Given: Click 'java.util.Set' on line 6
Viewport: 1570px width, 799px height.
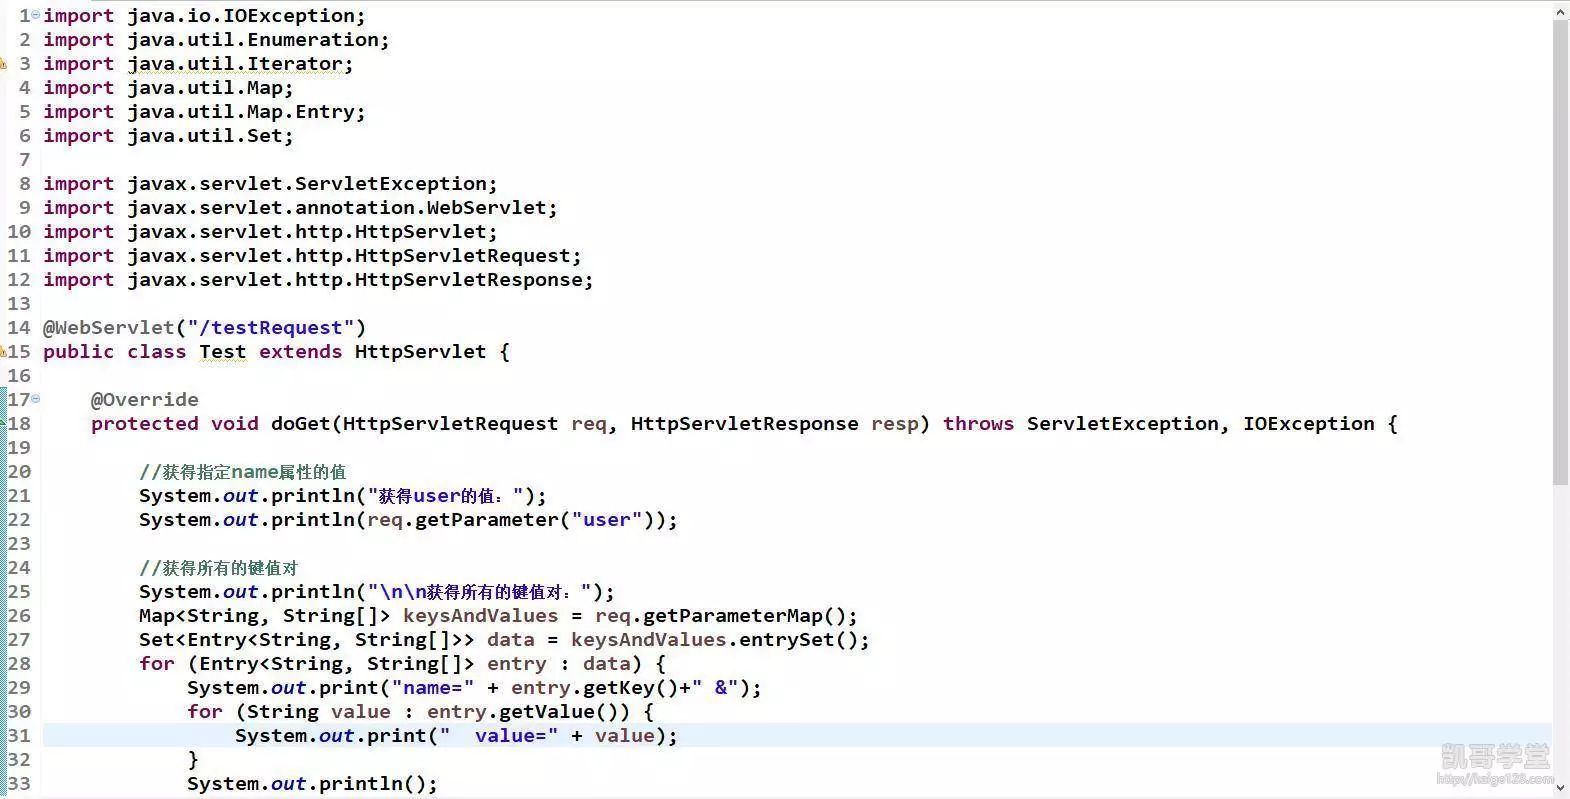Looking at the screenshot, I should (205, 136).
